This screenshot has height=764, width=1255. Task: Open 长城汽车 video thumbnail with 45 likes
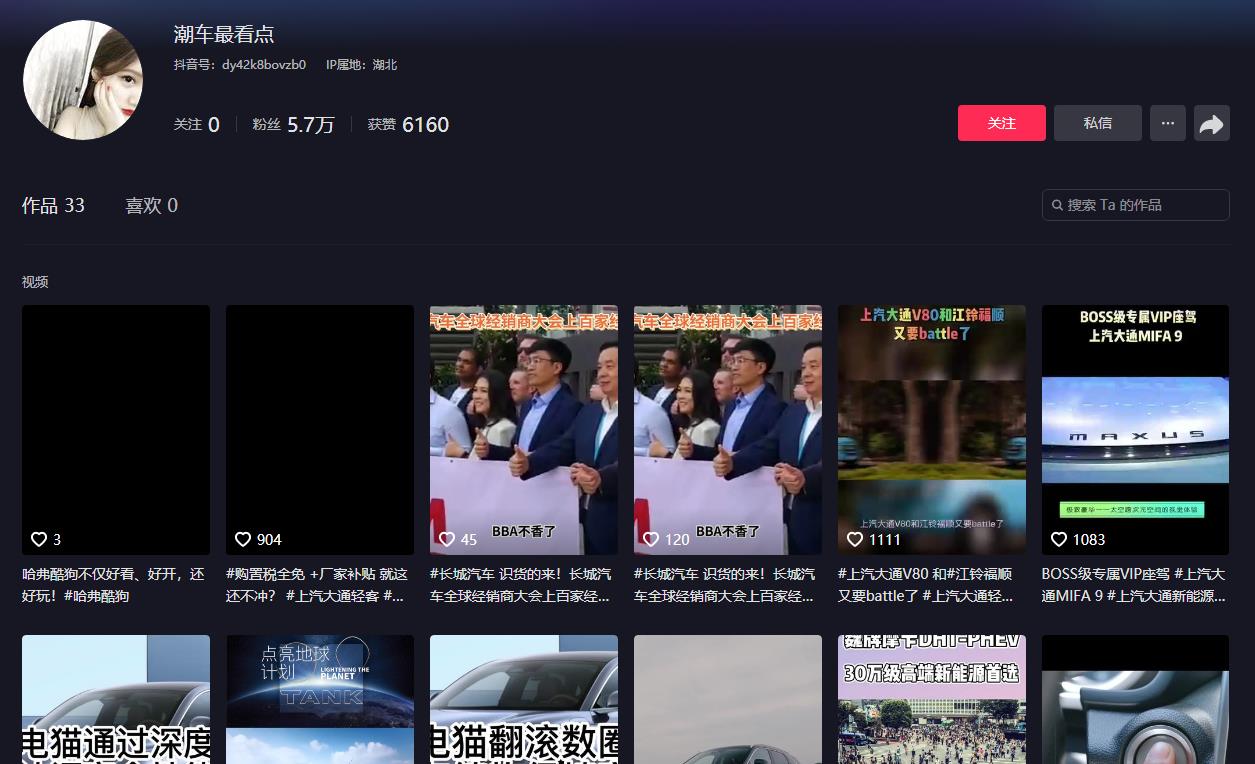click(524, 430)
